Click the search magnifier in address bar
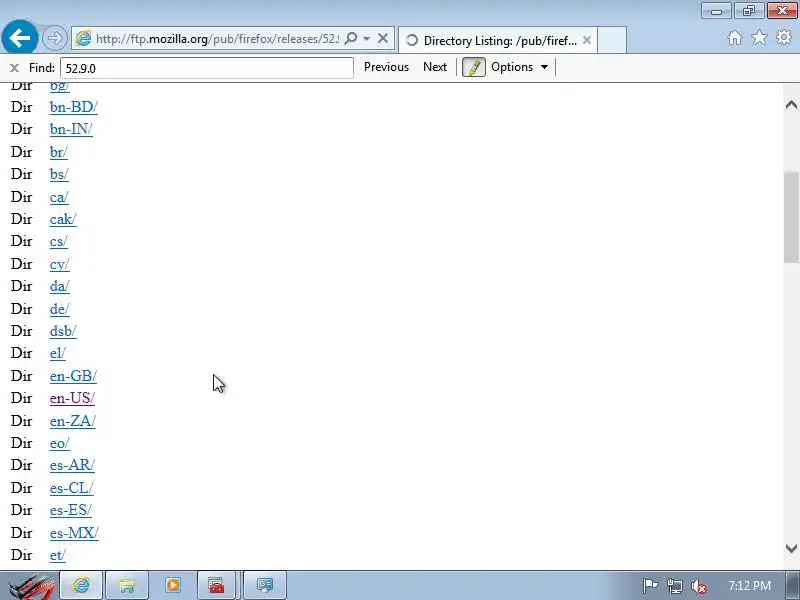 [x=351, y=38]
